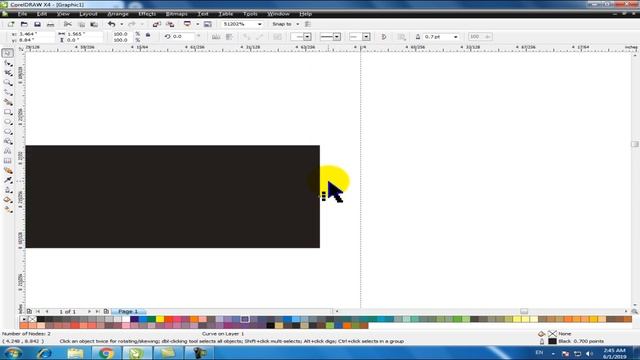Viewport: 640px width, 360px height.
Task: Select the Interactive Blend tool
Action: (8, 171)
